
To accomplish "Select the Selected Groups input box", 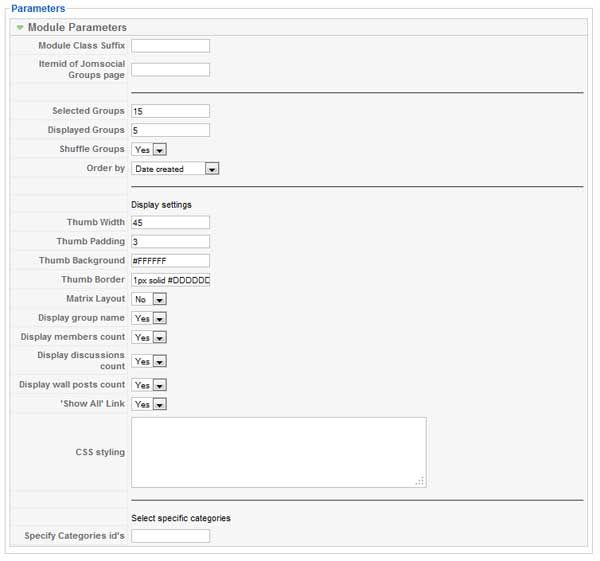I will (x=170, y=111).
